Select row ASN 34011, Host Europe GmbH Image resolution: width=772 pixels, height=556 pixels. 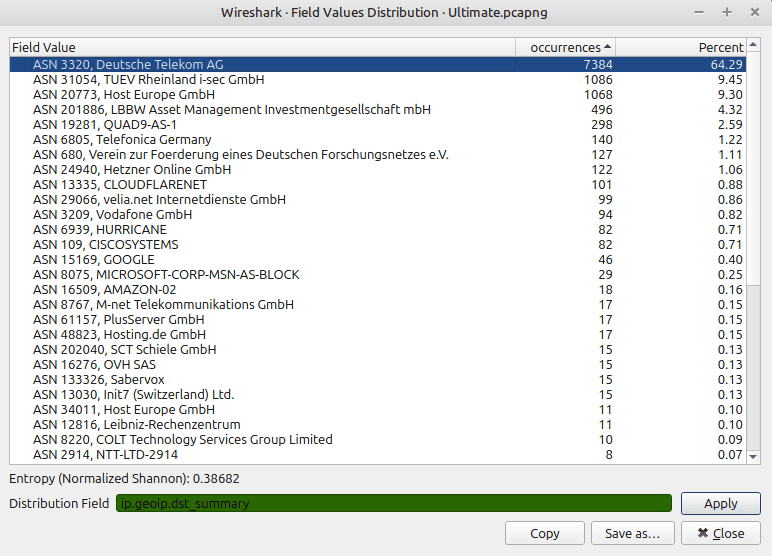point(378,410)
